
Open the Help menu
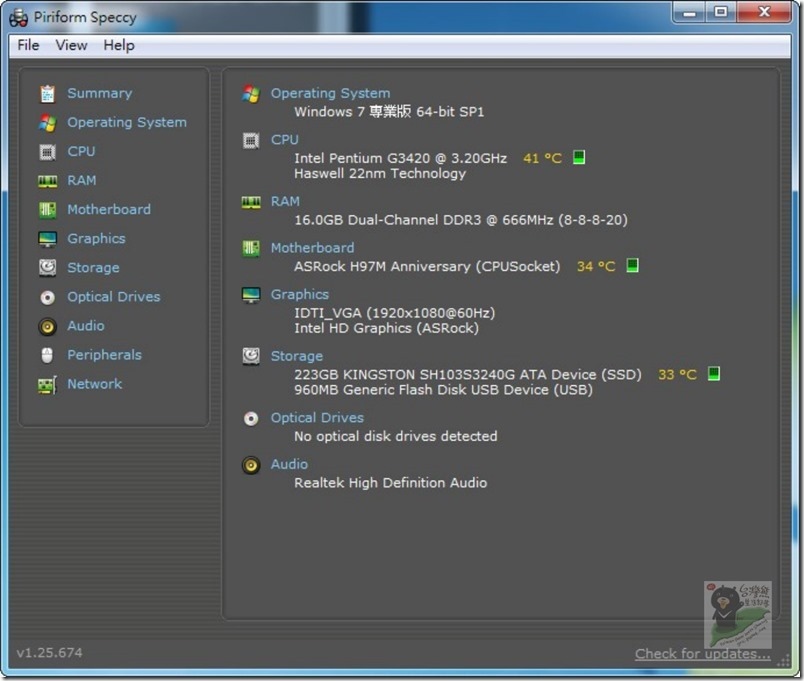click(119, 45)
